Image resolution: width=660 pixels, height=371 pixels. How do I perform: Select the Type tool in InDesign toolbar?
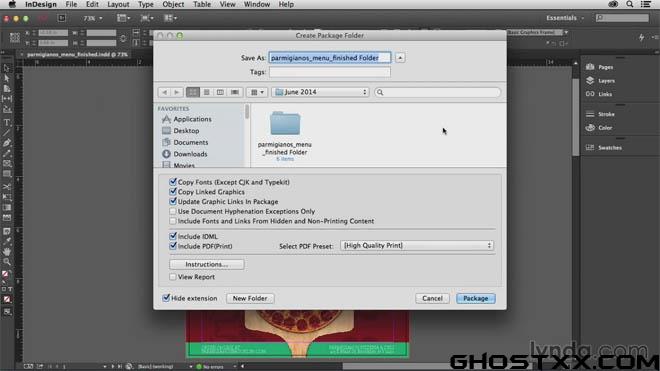click(7, 123)
